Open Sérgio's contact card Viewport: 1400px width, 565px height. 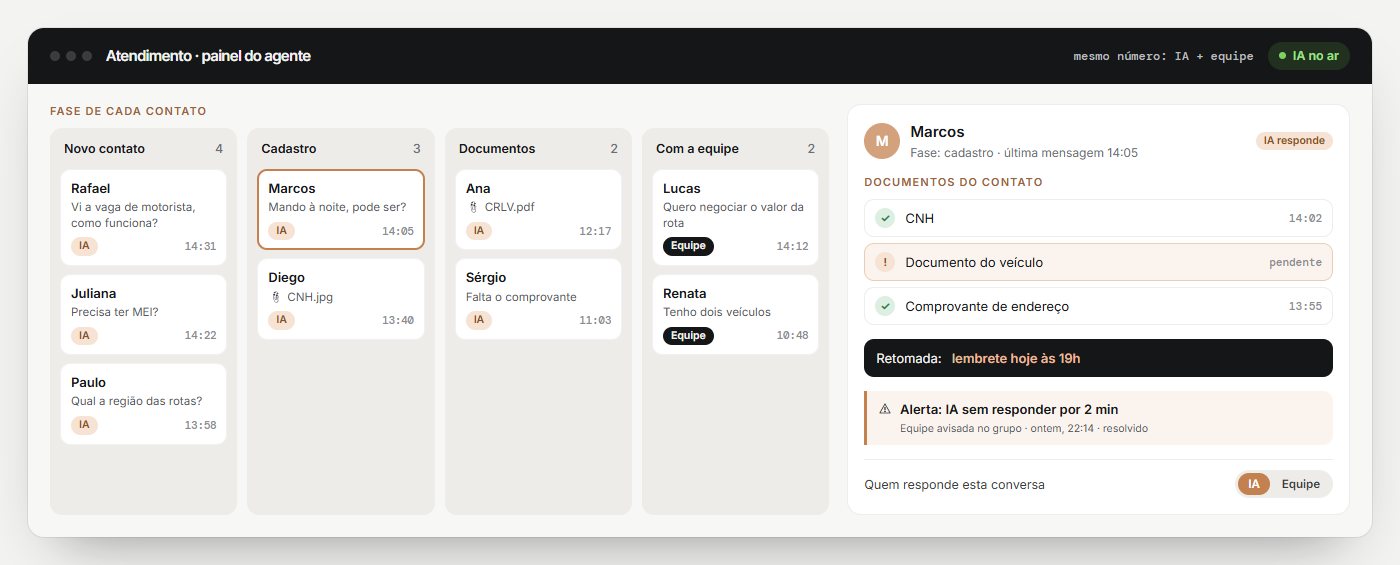tap(538, 299)
